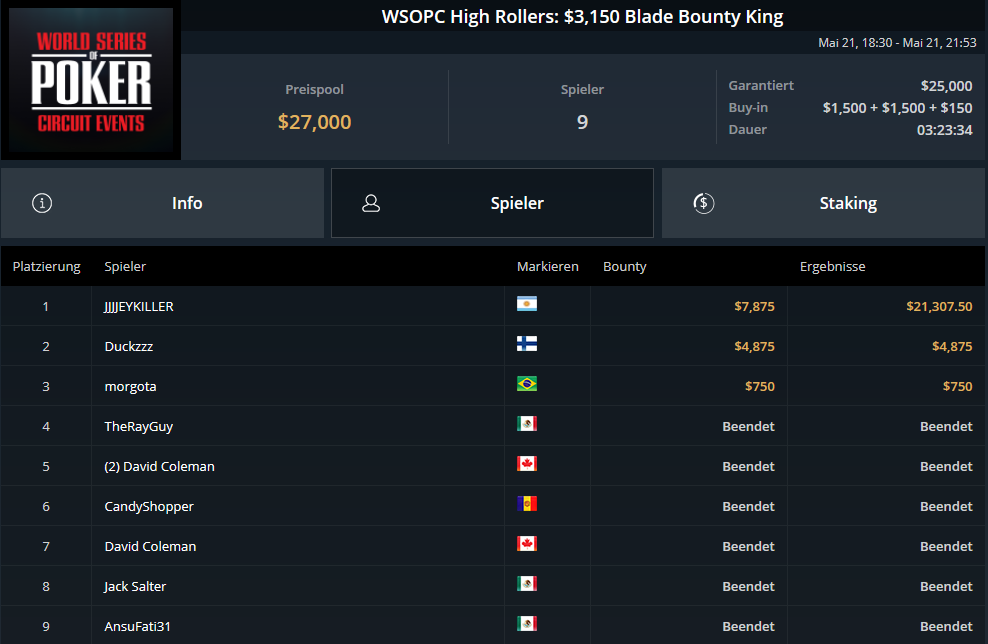Click the info circle icon
This screenshot has width=988, height=644.
click(x=42, y=203)
